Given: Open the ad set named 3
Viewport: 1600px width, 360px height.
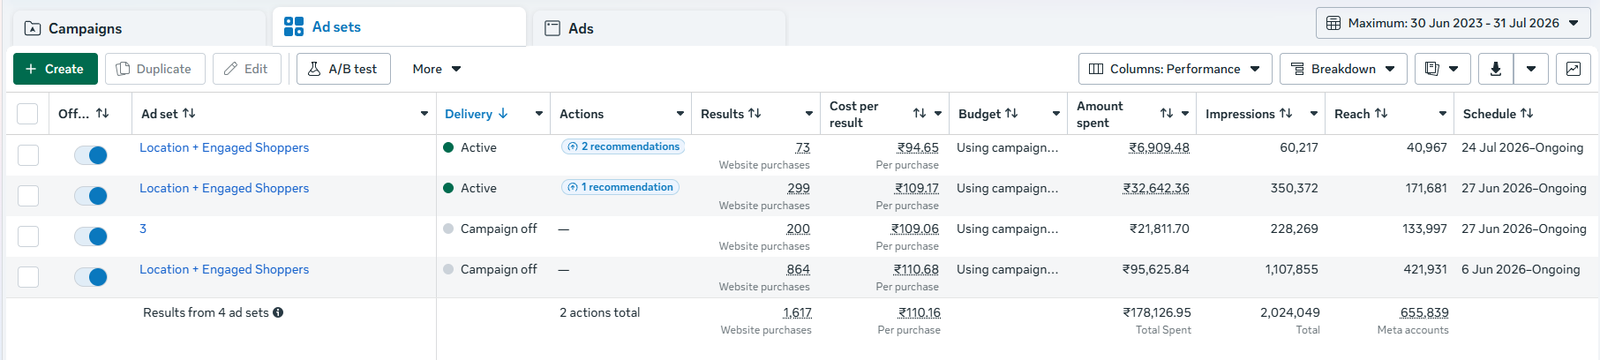Looking at the screenshot, I should pos(143,229).
